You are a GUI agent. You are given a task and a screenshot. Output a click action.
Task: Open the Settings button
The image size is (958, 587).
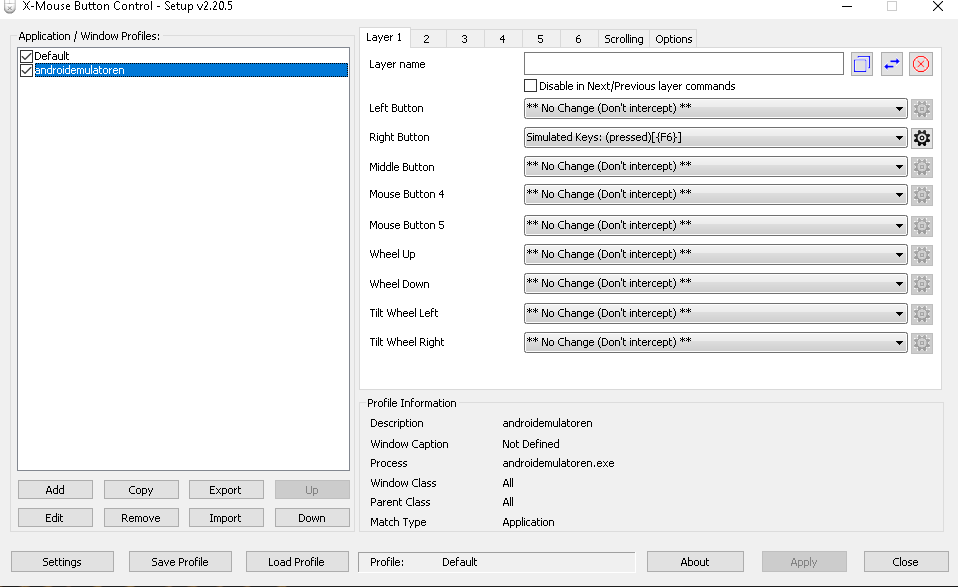tap(62, 562)
